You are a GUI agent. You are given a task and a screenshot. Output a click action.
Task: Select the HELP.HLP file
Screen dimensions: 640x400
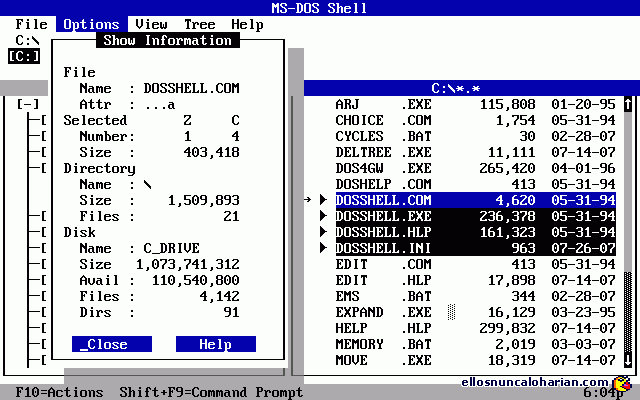[x=476, y=328]
